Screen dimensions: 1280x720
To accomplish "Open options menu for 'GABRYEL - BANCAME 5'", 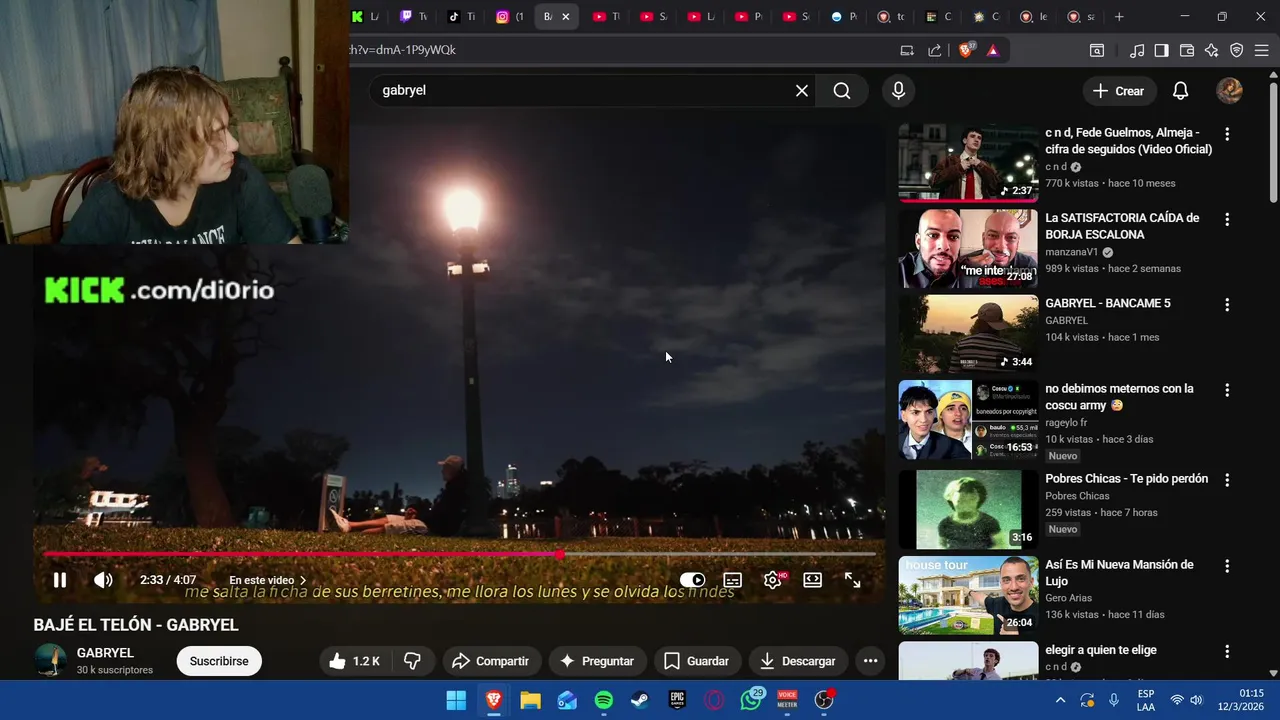I will 1227,305.
